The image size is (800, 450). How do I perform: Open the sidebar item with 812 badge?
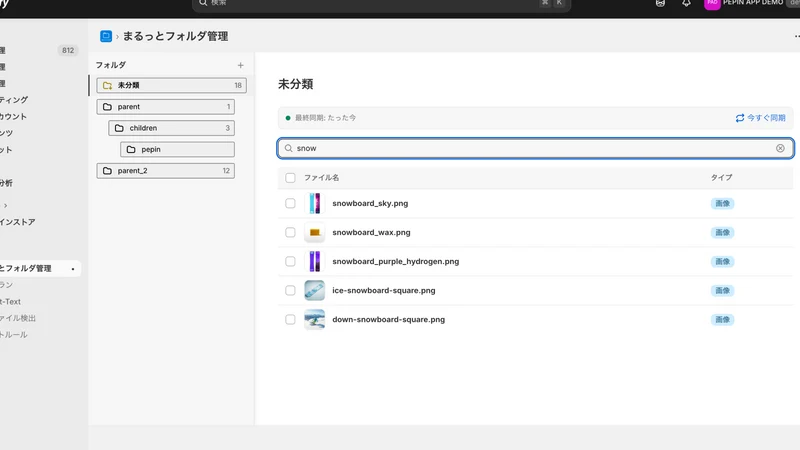coord(39,51)
